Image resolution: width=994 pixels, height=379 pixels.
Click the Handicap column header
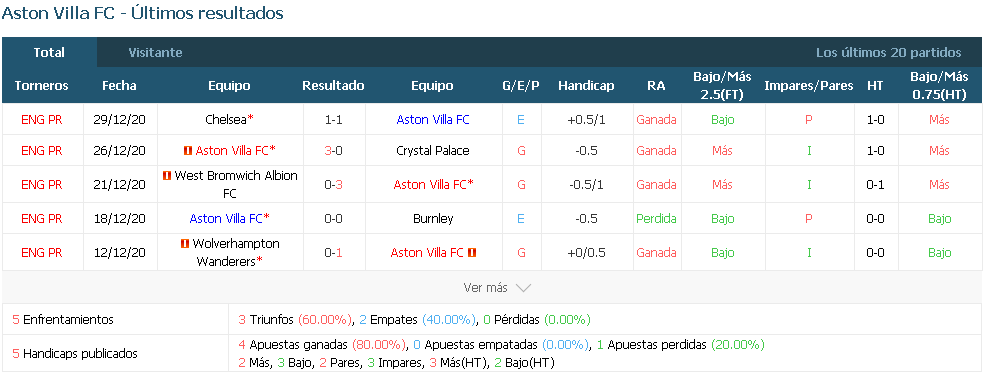(586, 86)
